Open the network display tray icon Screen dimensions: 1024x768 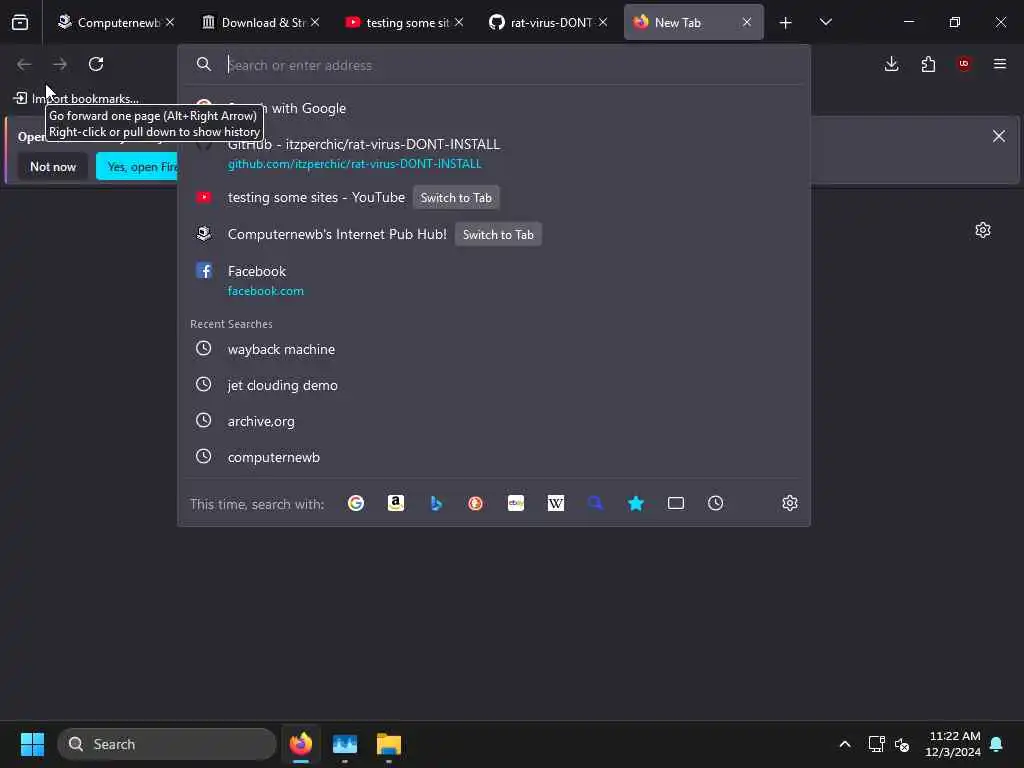(876, 744)
